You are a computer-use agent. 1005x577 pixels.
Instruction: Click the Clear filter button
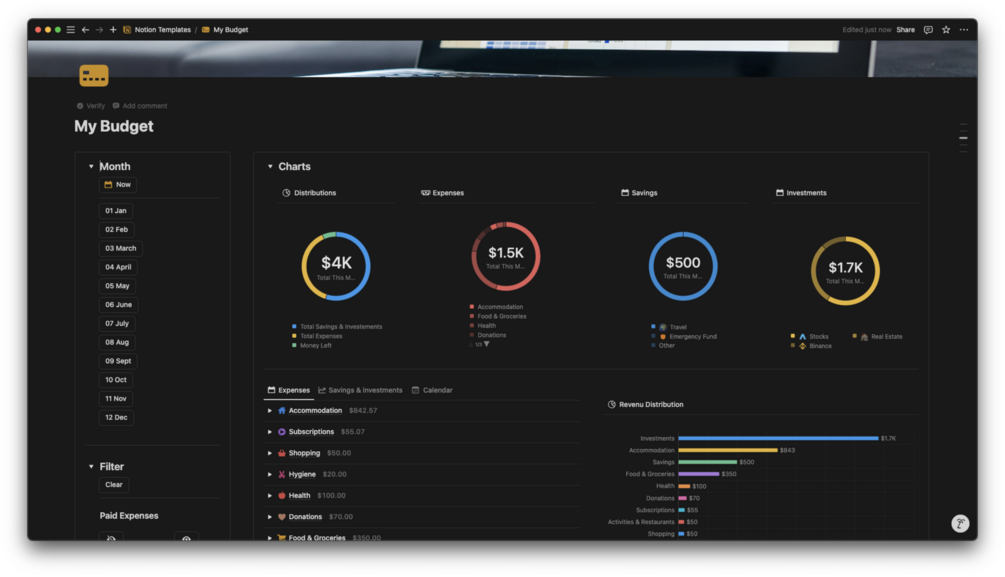point(113,485)
